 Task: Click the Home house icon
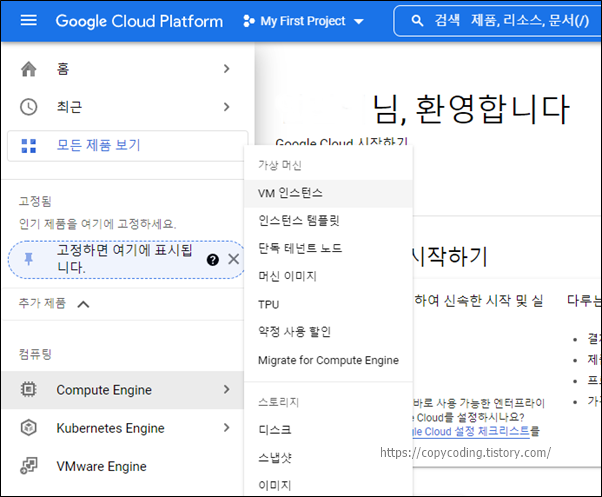tap(29, 69)
